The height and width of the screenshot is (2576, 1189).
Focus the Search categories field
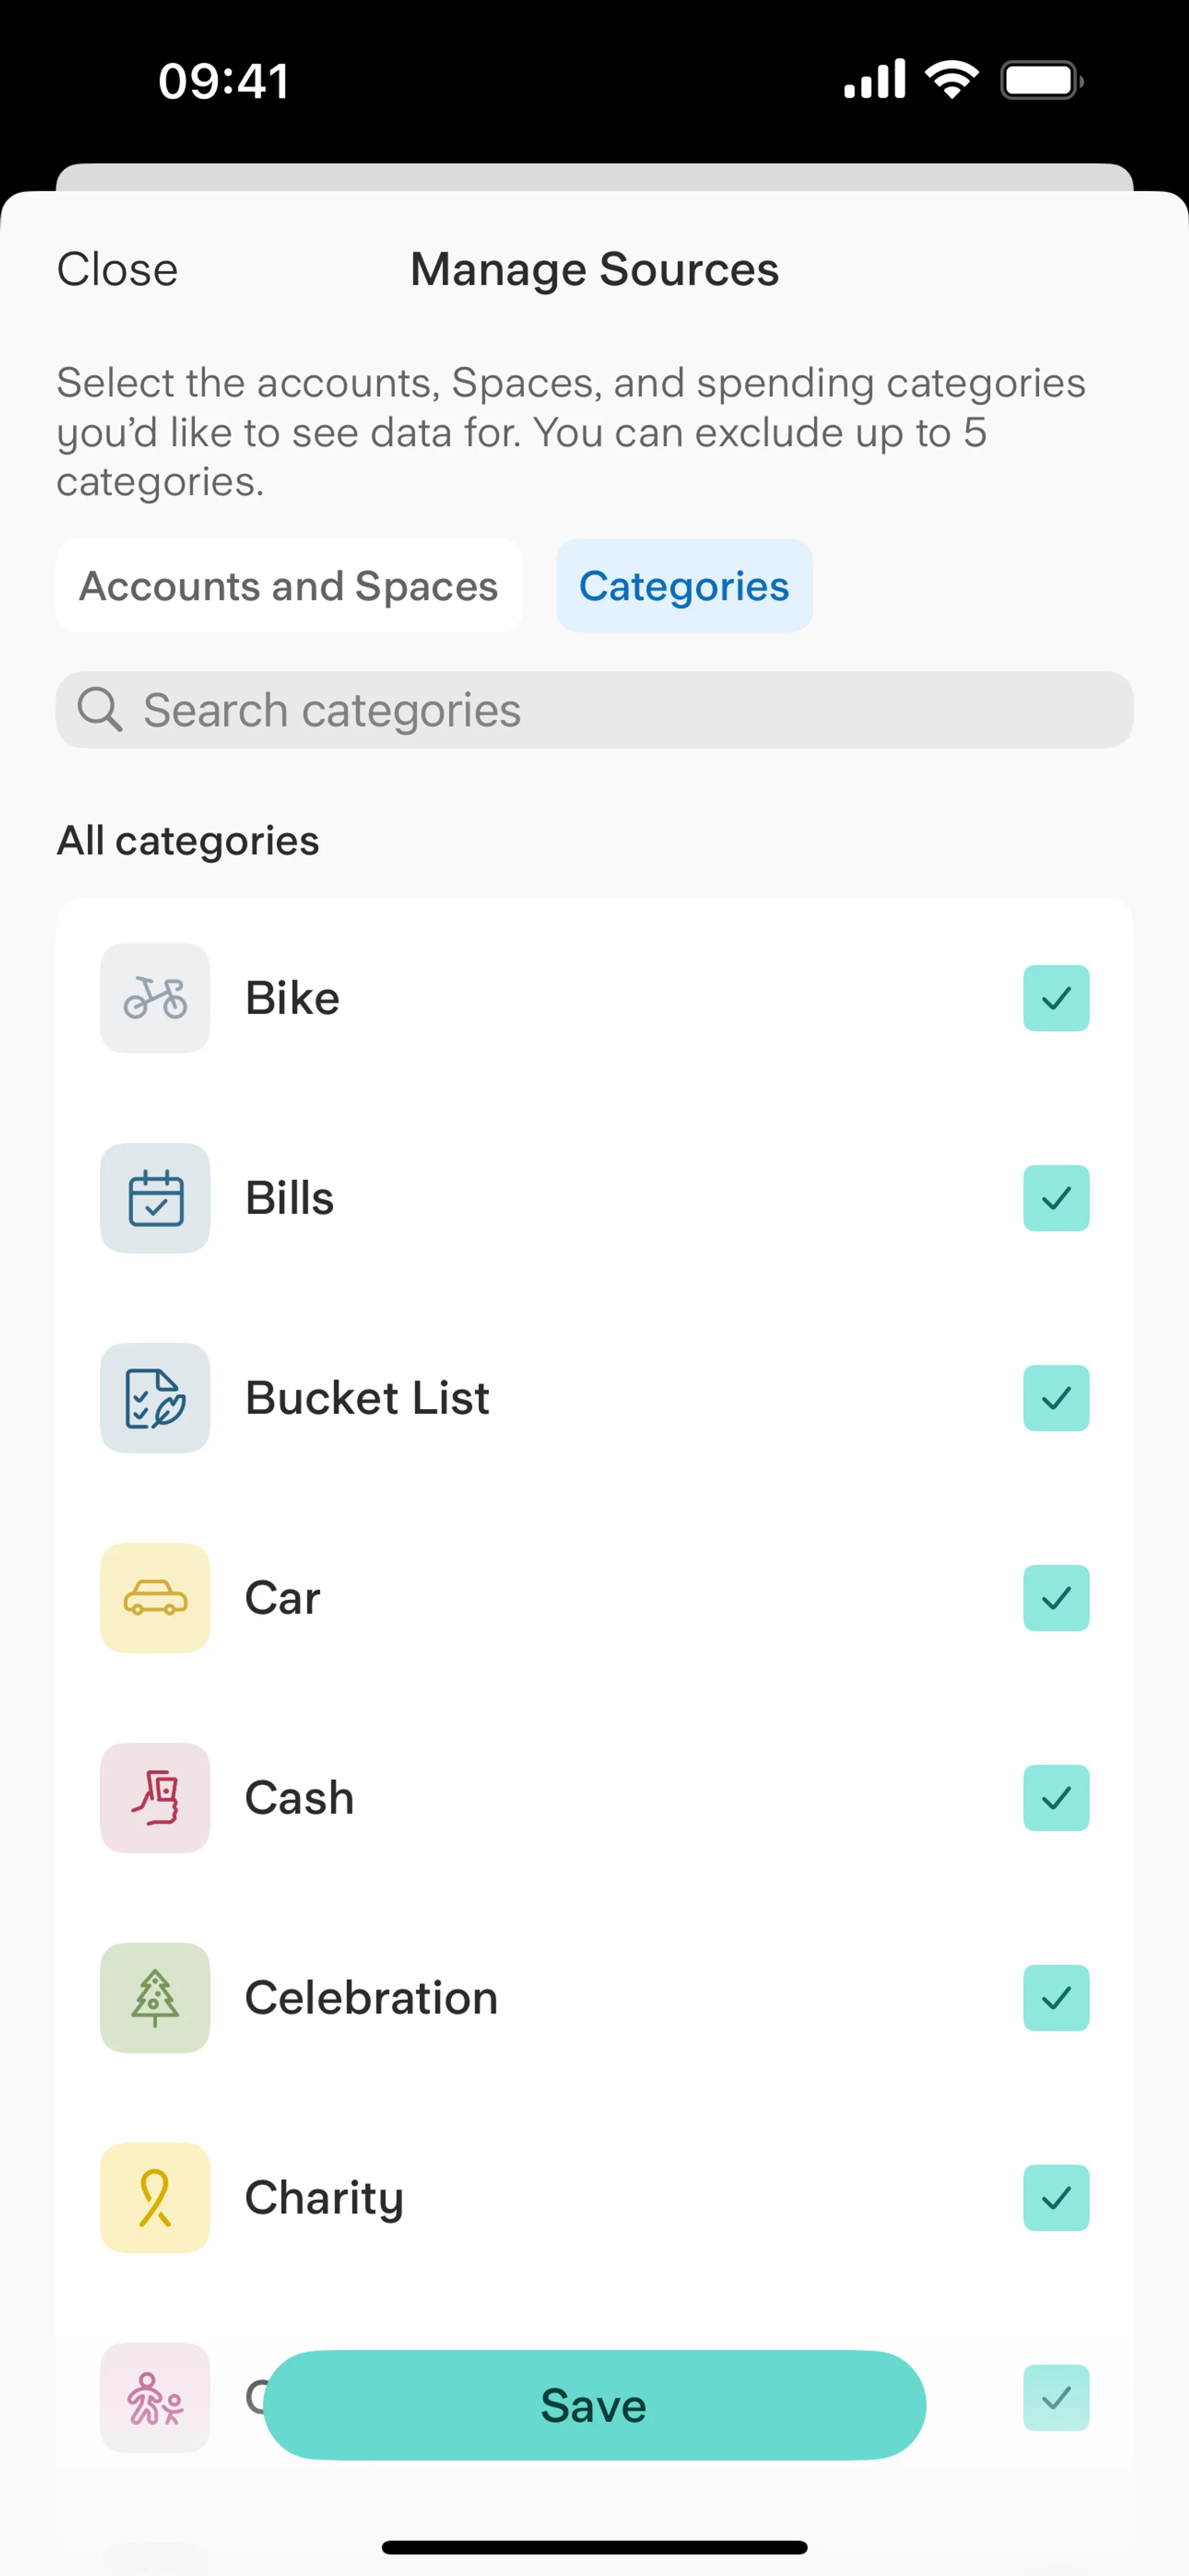[x=620, y=710]
